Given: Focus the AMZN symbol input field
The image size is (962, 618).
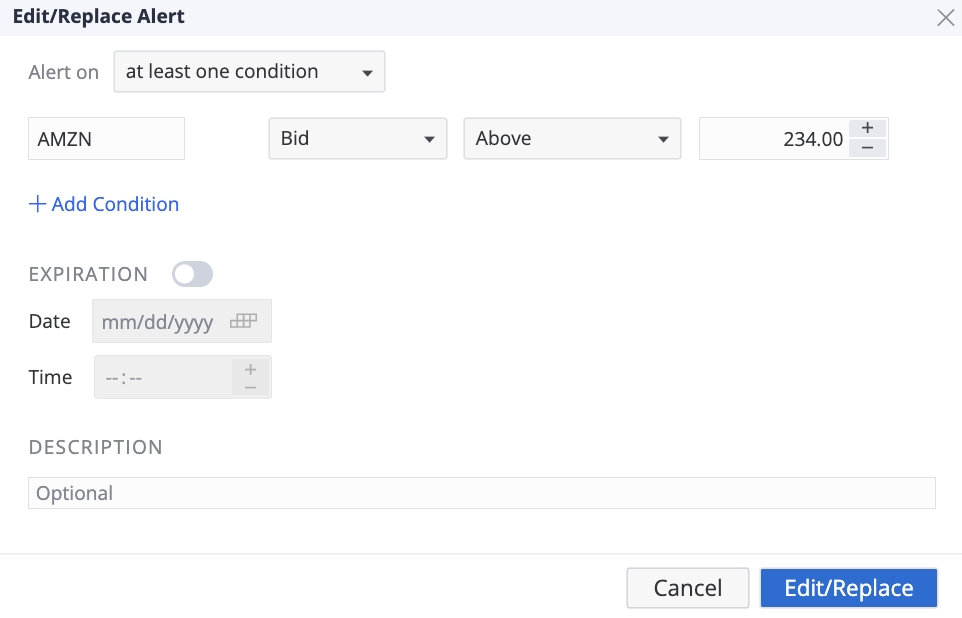Looking at the screenshot, I should click(x=106, y=139).
